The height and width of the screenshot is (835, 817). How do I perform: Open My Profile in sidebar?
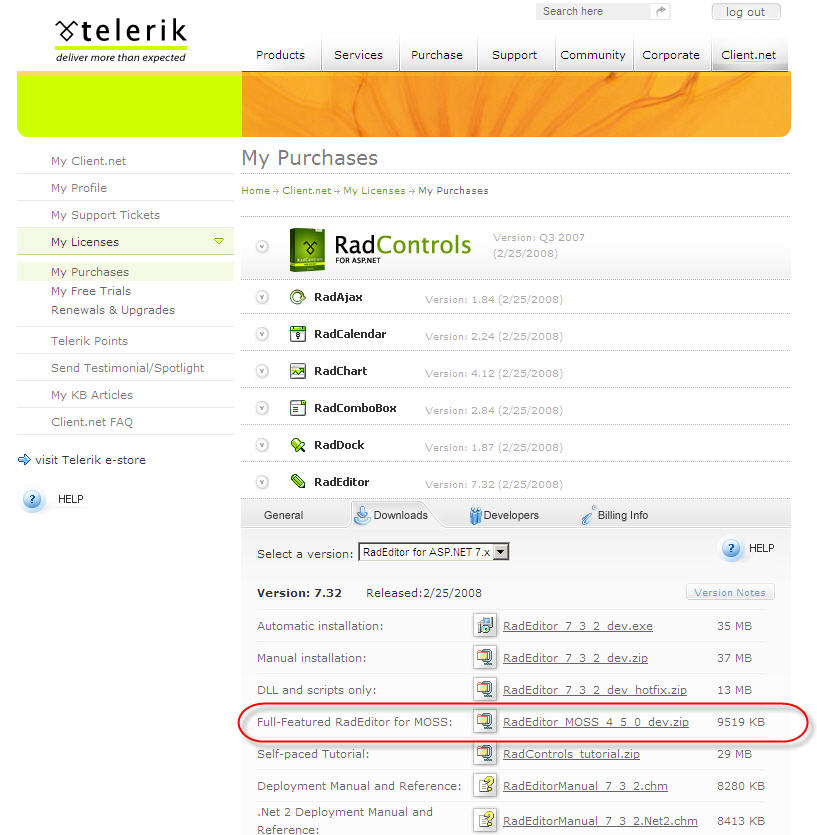coord(79,188)
